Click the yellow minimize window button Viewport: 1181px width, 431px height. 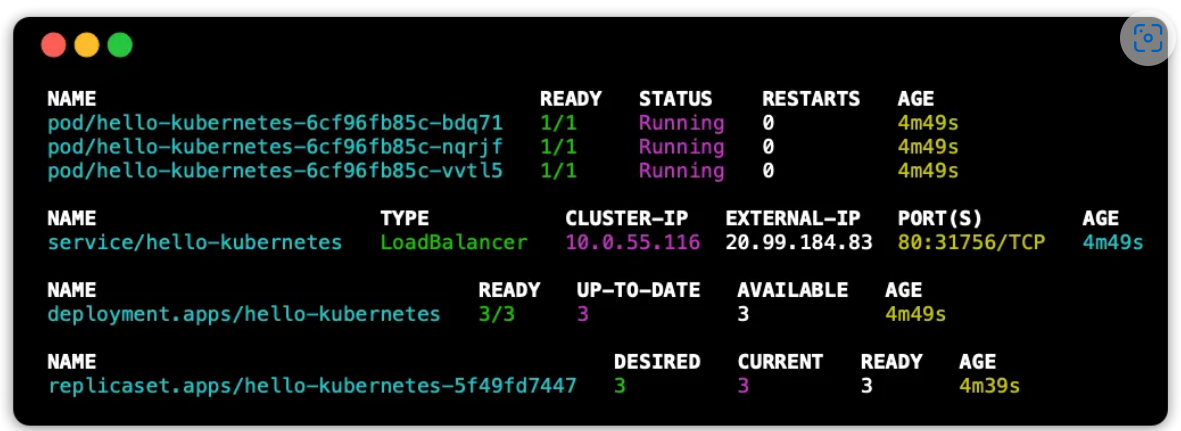click(x=87, y=45)
